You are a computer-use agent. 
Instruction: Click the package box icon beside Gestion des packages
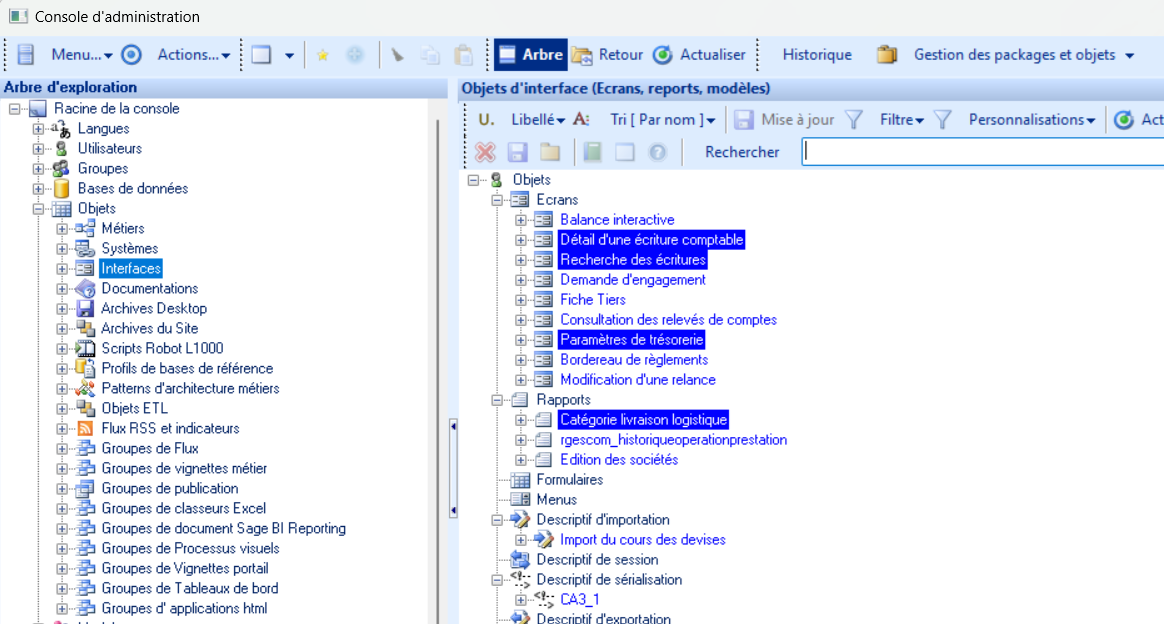coord(887,55)
